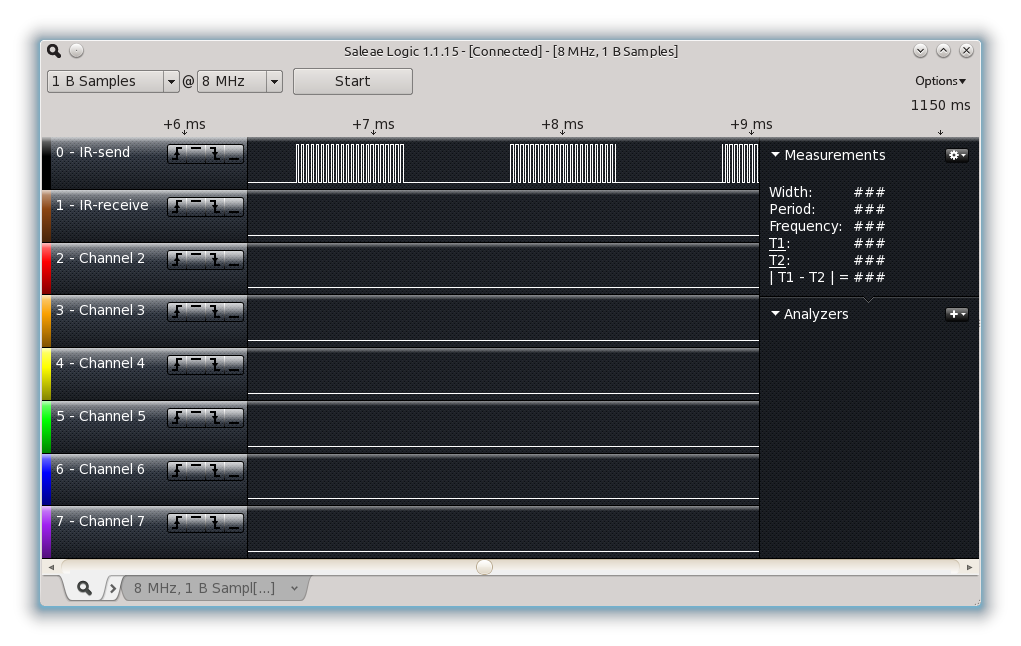Open the Measurements gear settings menu

coord(957,155)
